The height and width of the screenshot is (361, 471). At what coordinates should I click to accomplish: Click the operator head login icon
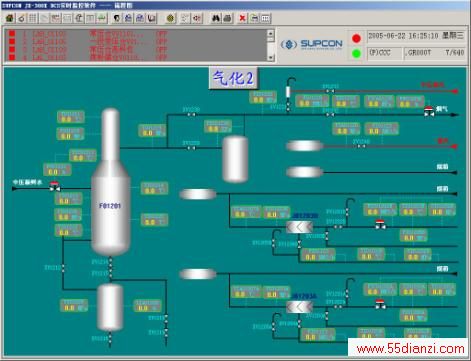click(x=117, y=18)
